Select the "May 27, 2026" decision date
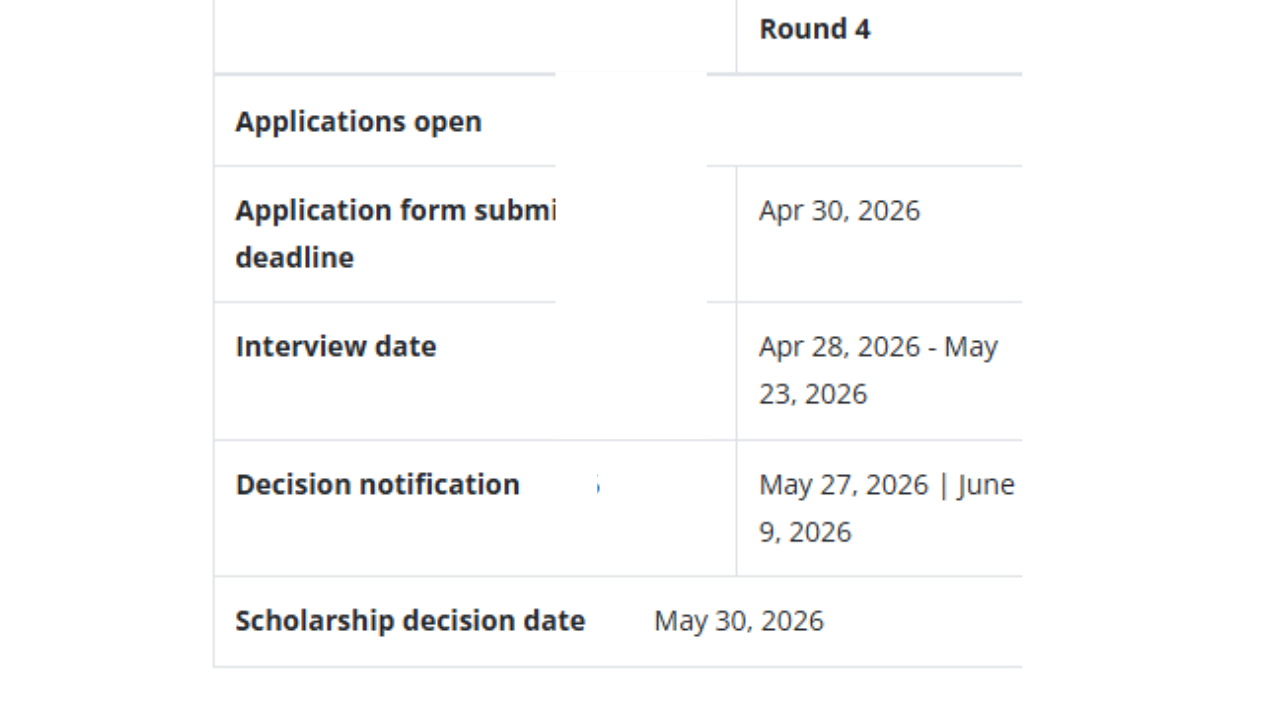Viewport: 1280px width, 720px height. 843,485
